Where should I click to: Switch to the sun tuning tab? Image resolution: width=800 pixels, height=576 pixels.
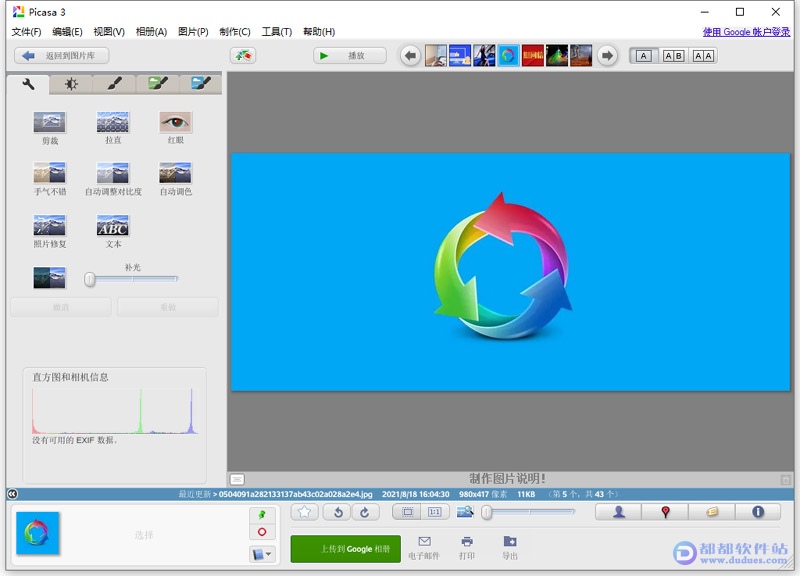(x=71, y=84)
